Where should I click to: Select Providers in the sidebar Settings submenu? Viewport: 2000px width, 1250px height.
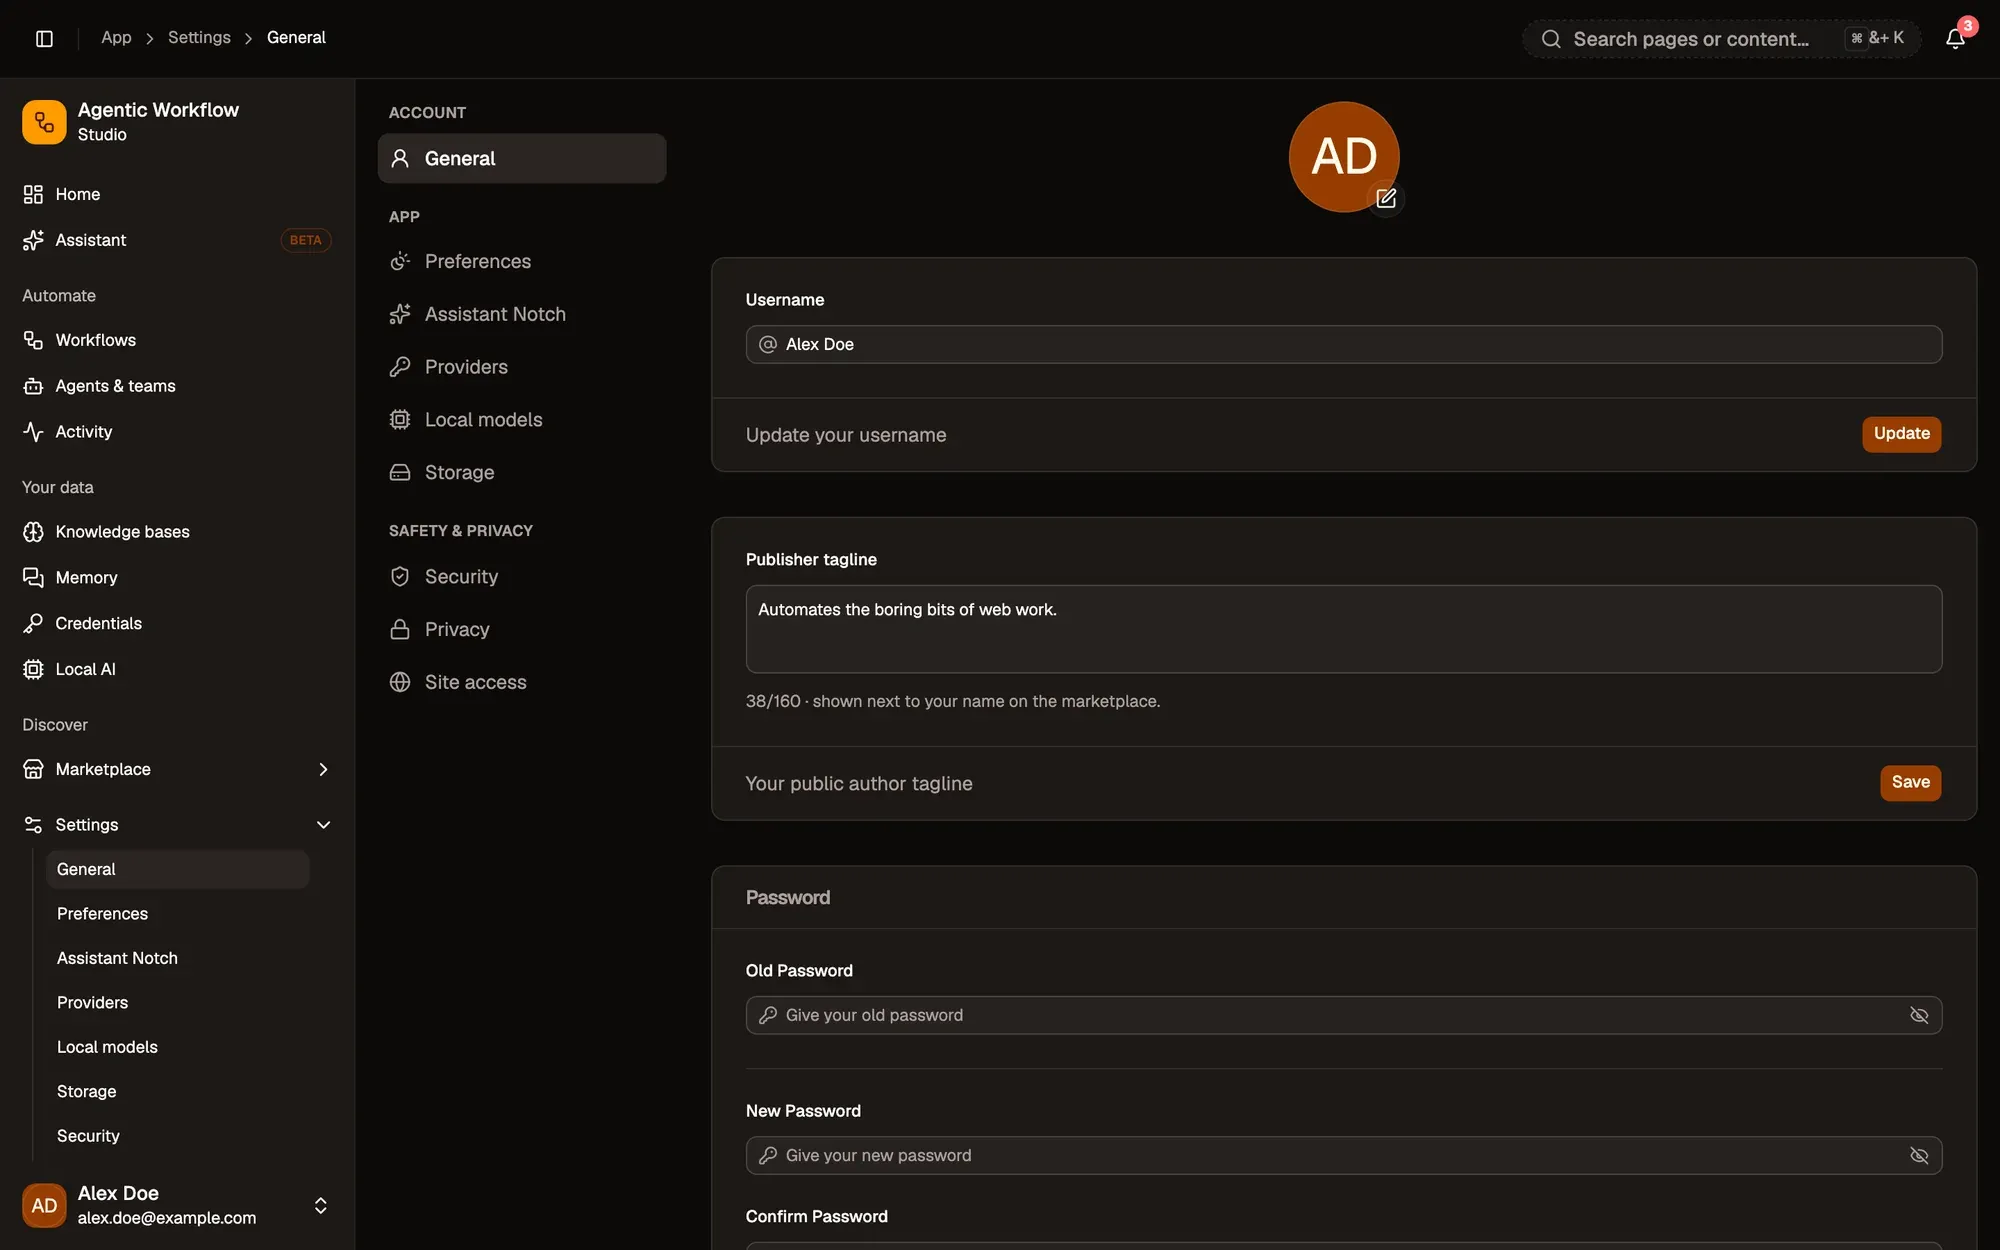[x=178, y=1003]
